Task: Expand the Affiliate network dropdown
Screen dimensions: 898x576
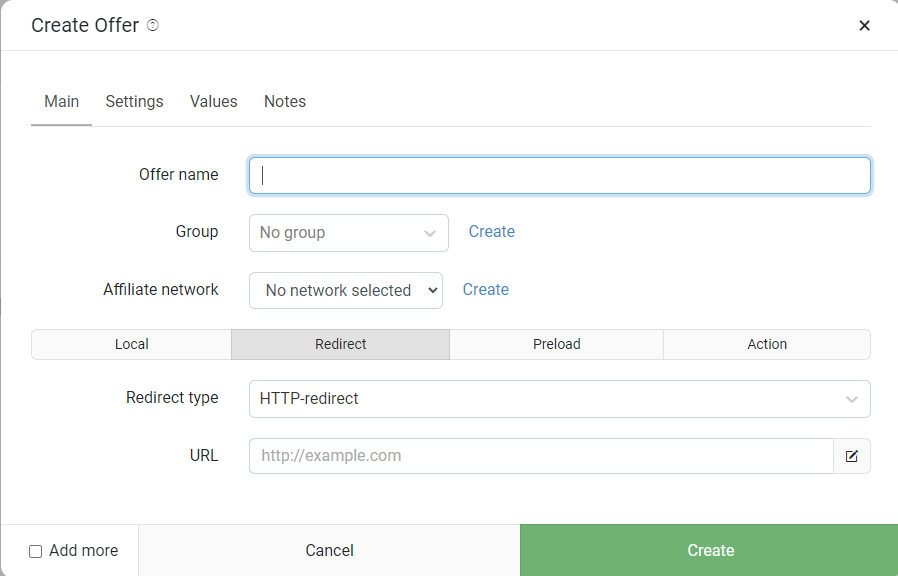Action: 345,290
